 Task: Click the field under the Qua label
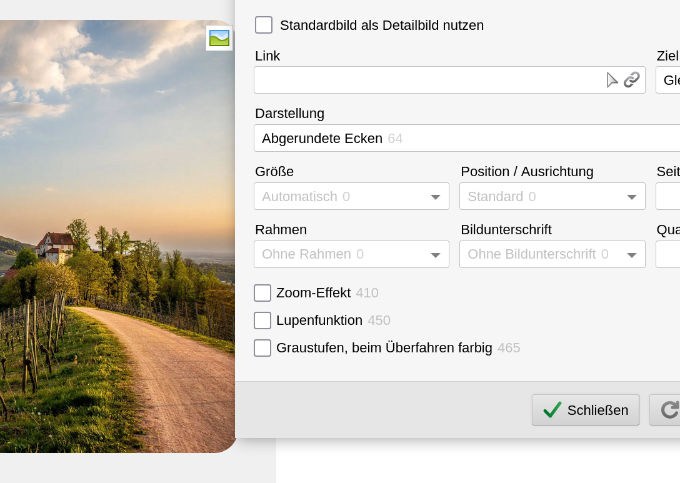pos(668,255)
